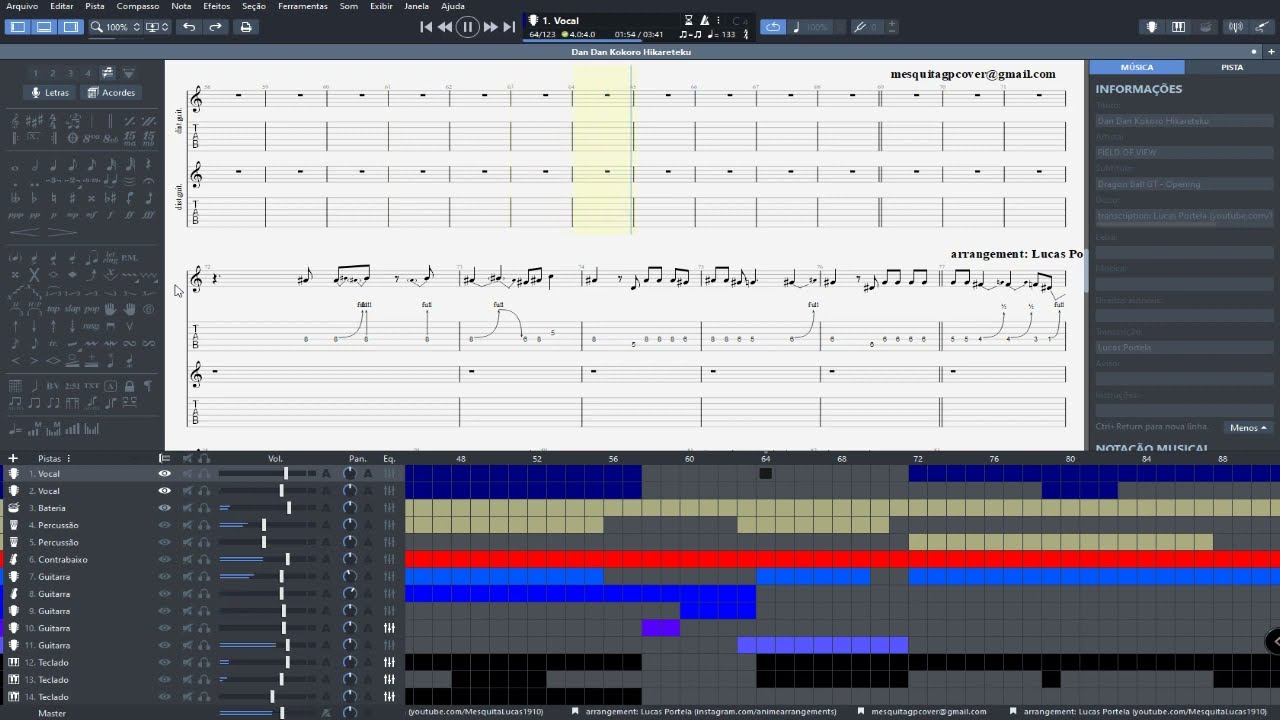Toggle visibility of track 3. Bateria

click(165, 508)
